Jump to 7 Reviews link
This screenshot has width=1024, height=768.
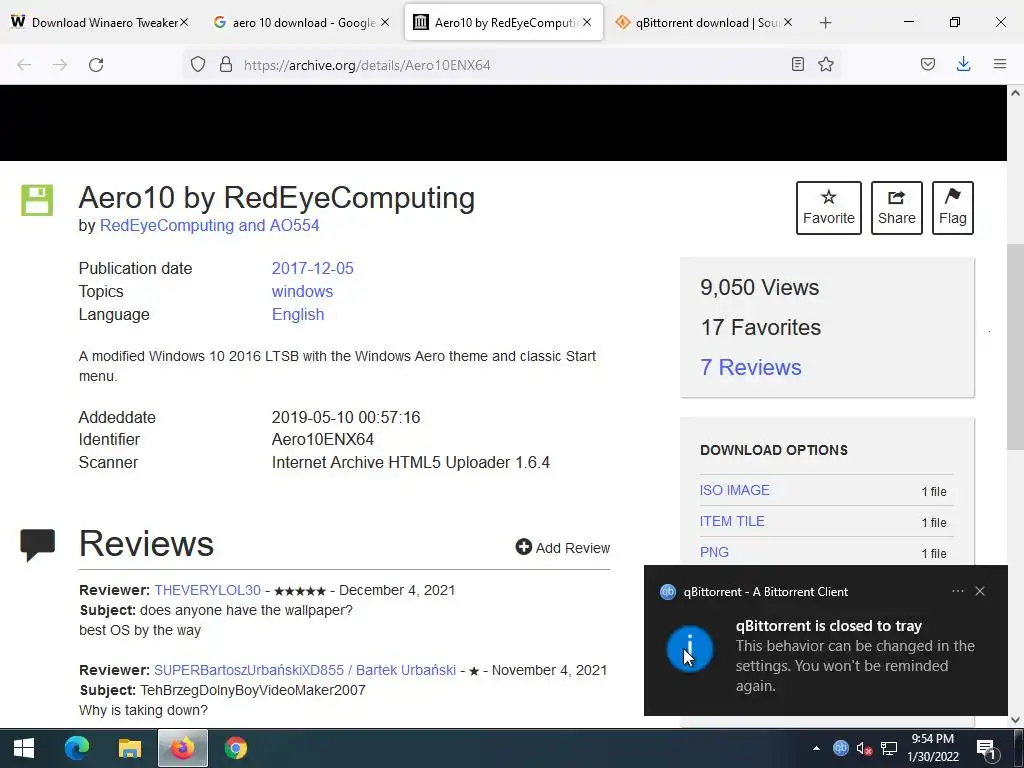pyautogui.click(x=750, y=367)
